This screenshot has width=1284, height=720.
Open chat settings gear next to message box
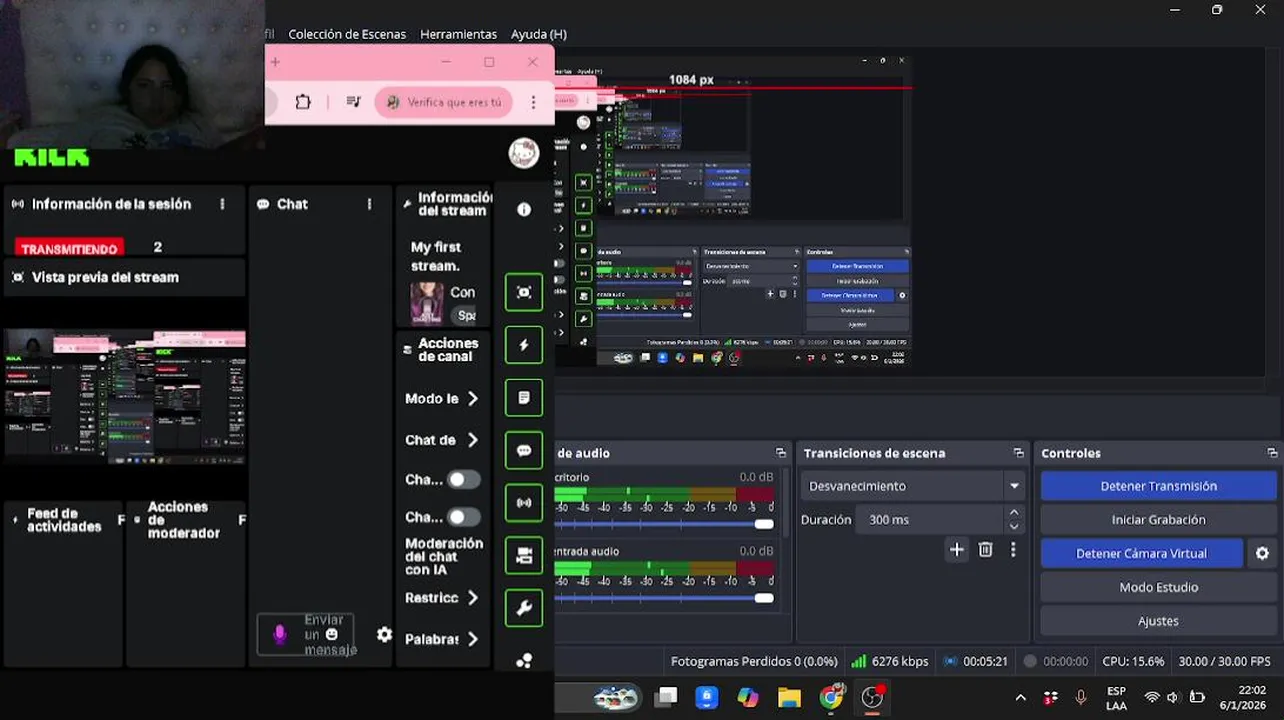[x=384, y=634]
